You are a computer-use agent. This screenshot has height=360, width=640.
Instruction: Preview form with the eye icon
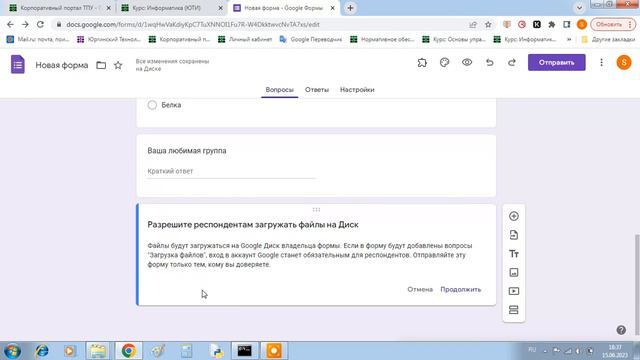point(467,62)
